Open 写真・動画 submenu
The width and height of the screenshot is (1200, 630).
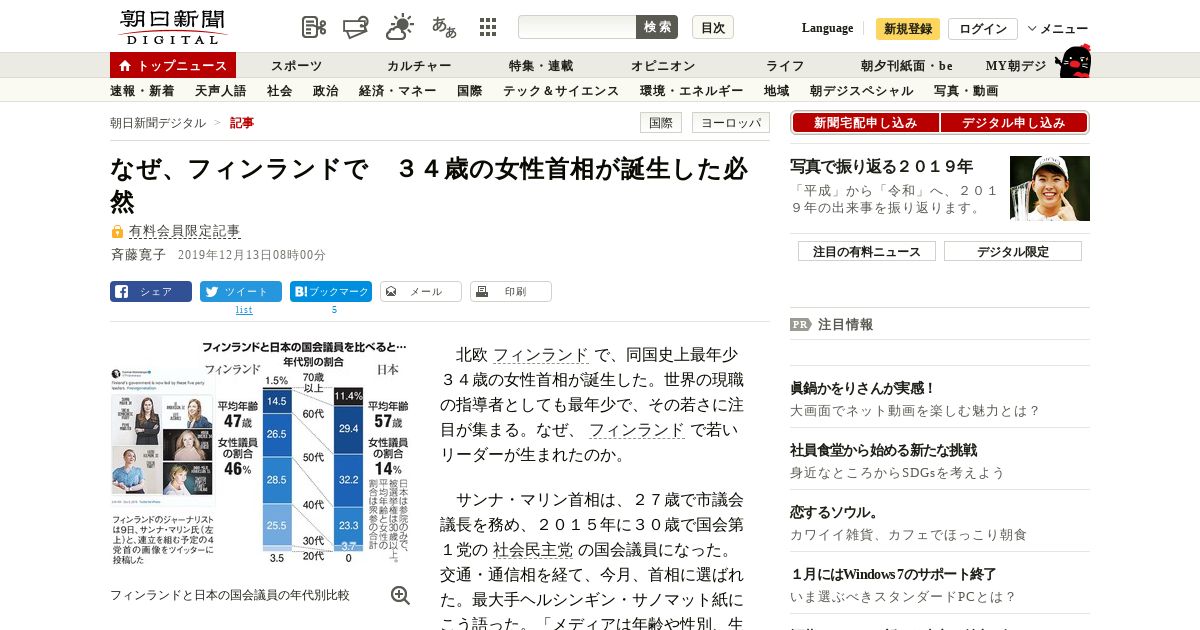pos(966,91)
